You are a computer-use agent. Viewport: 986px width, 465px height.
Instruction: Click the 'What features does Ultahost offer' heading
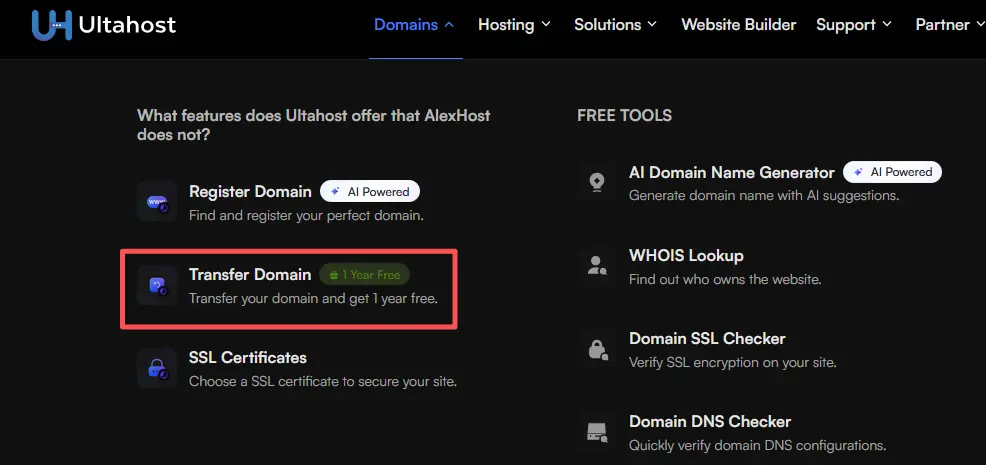[x=313, y=125]
